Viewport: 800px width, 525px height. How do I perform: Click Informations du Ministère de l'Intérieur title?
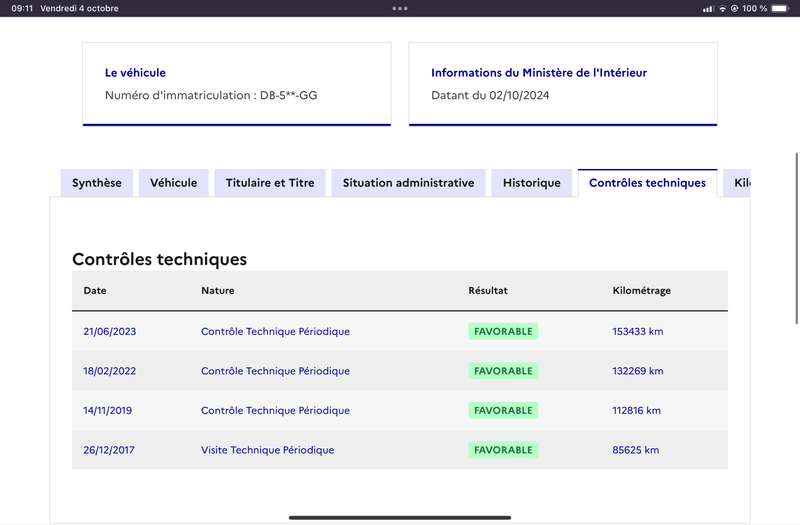539,72
